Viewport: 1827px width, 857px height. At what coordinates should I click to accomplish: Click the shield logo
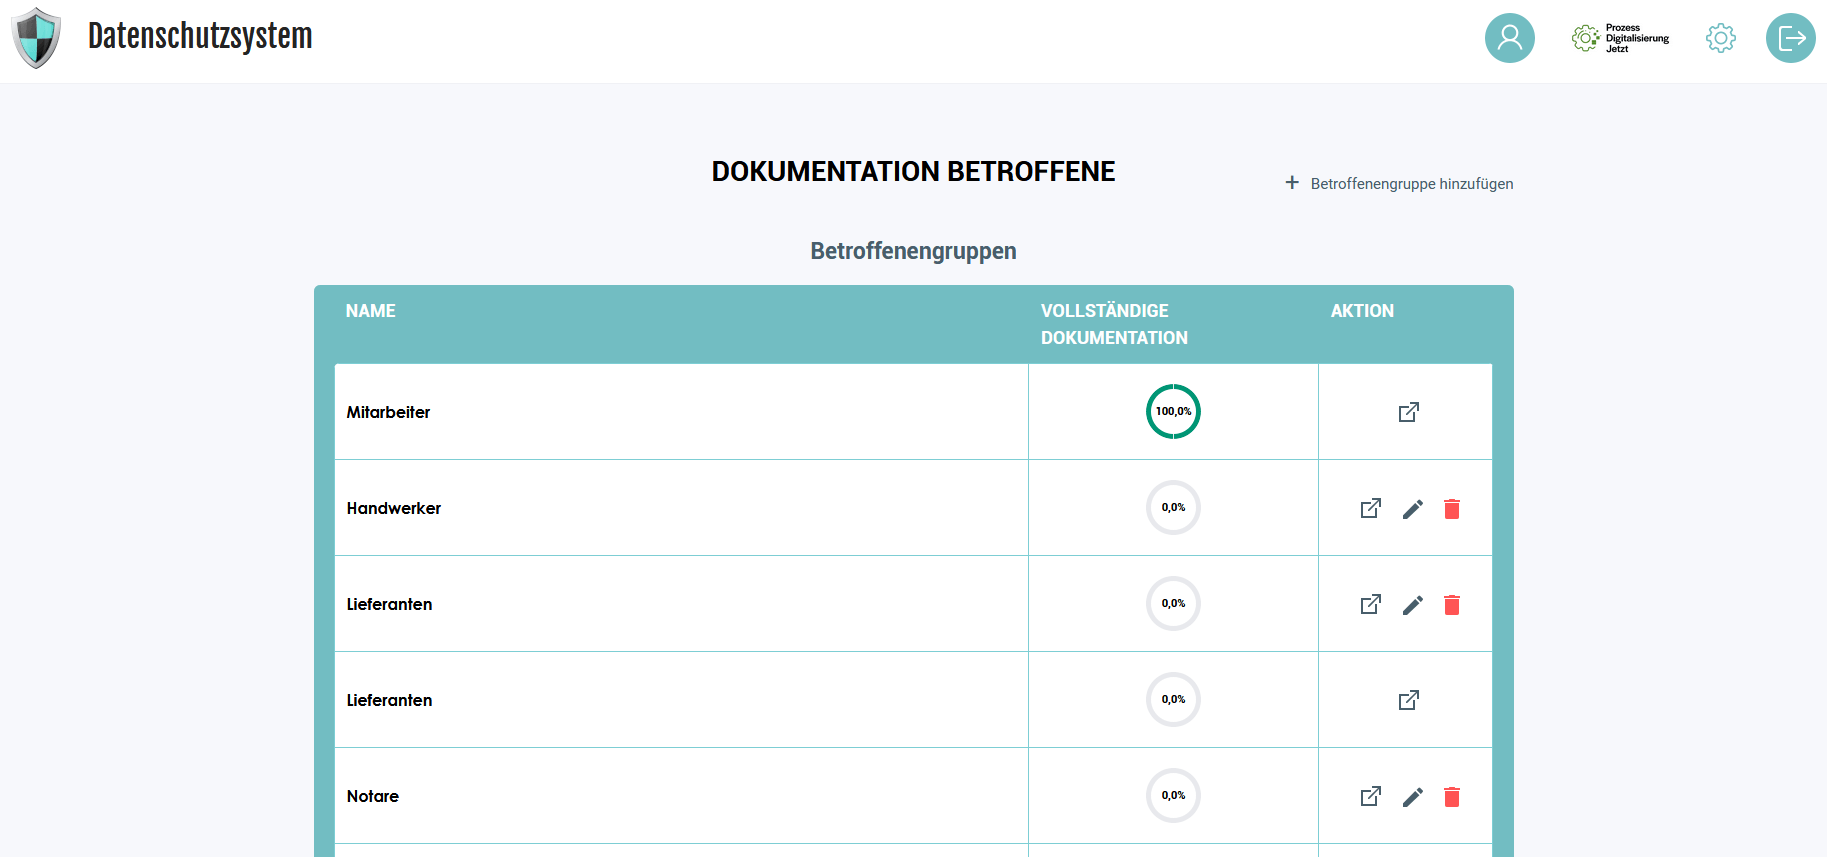pos(36,38)
